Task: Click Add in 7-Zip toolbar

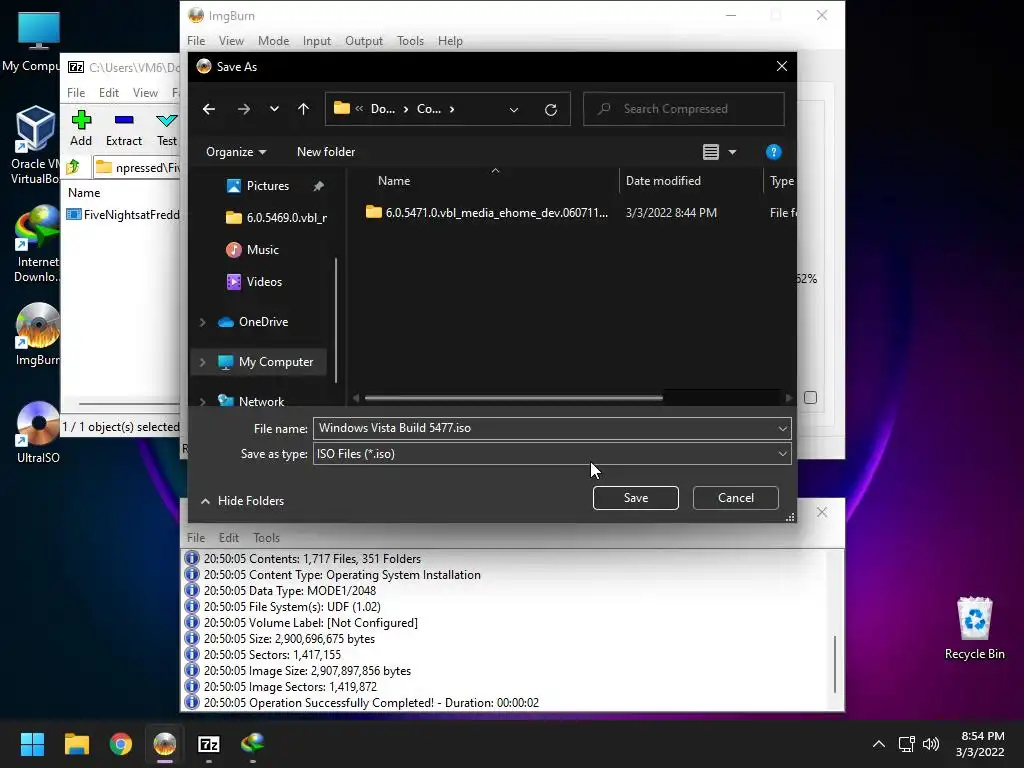Action: pyautogui.click(x=81, y=128)
